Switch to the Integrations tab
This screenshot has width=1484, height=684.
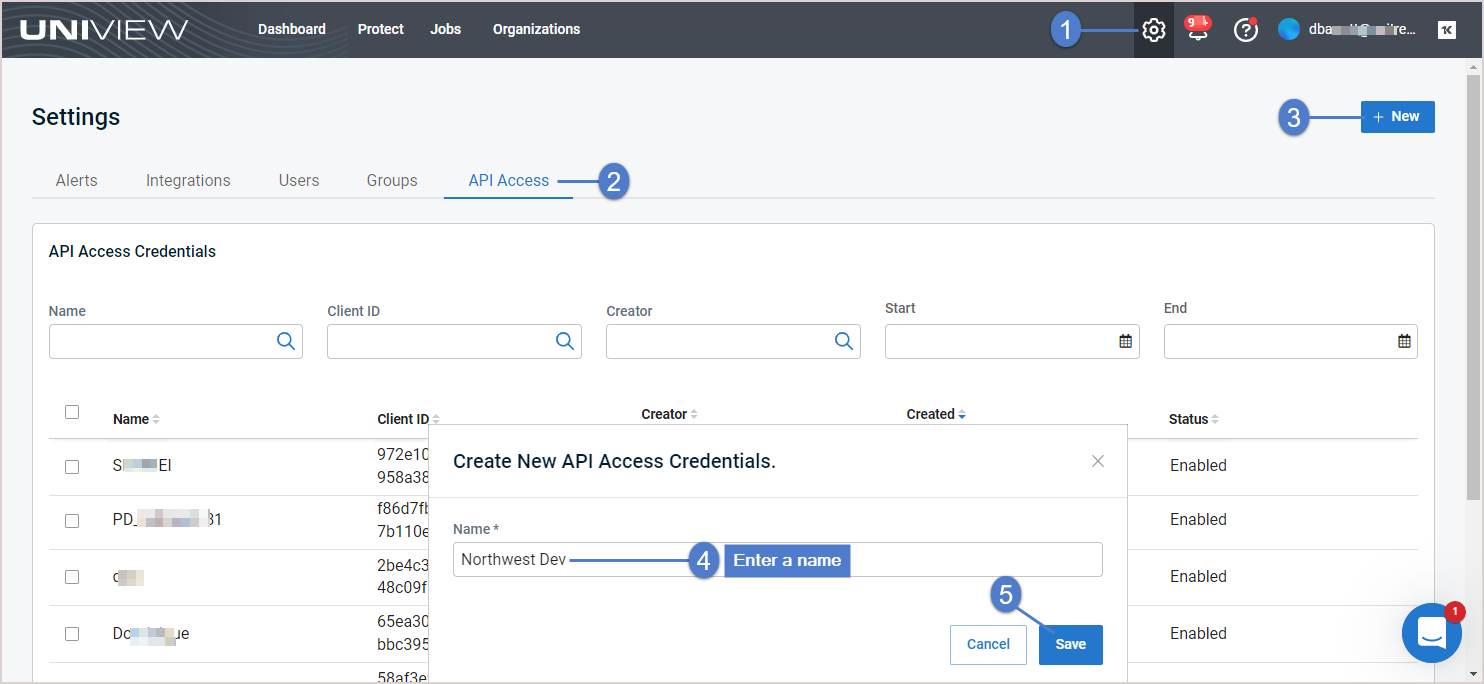point(188,180)
